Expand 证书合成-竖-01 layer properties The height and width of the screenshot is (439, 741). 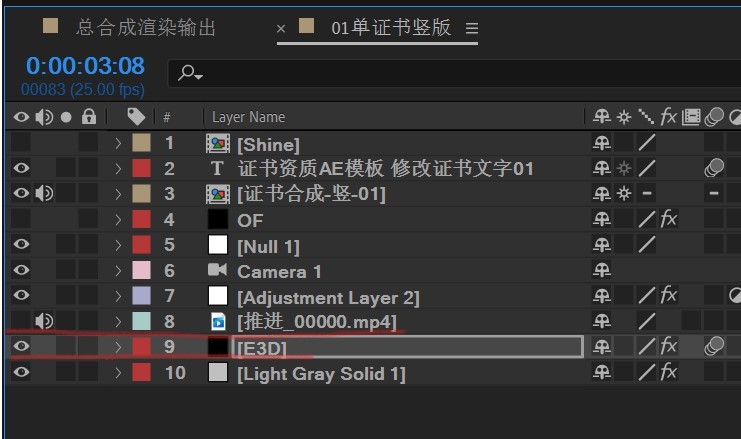(118, 194)
